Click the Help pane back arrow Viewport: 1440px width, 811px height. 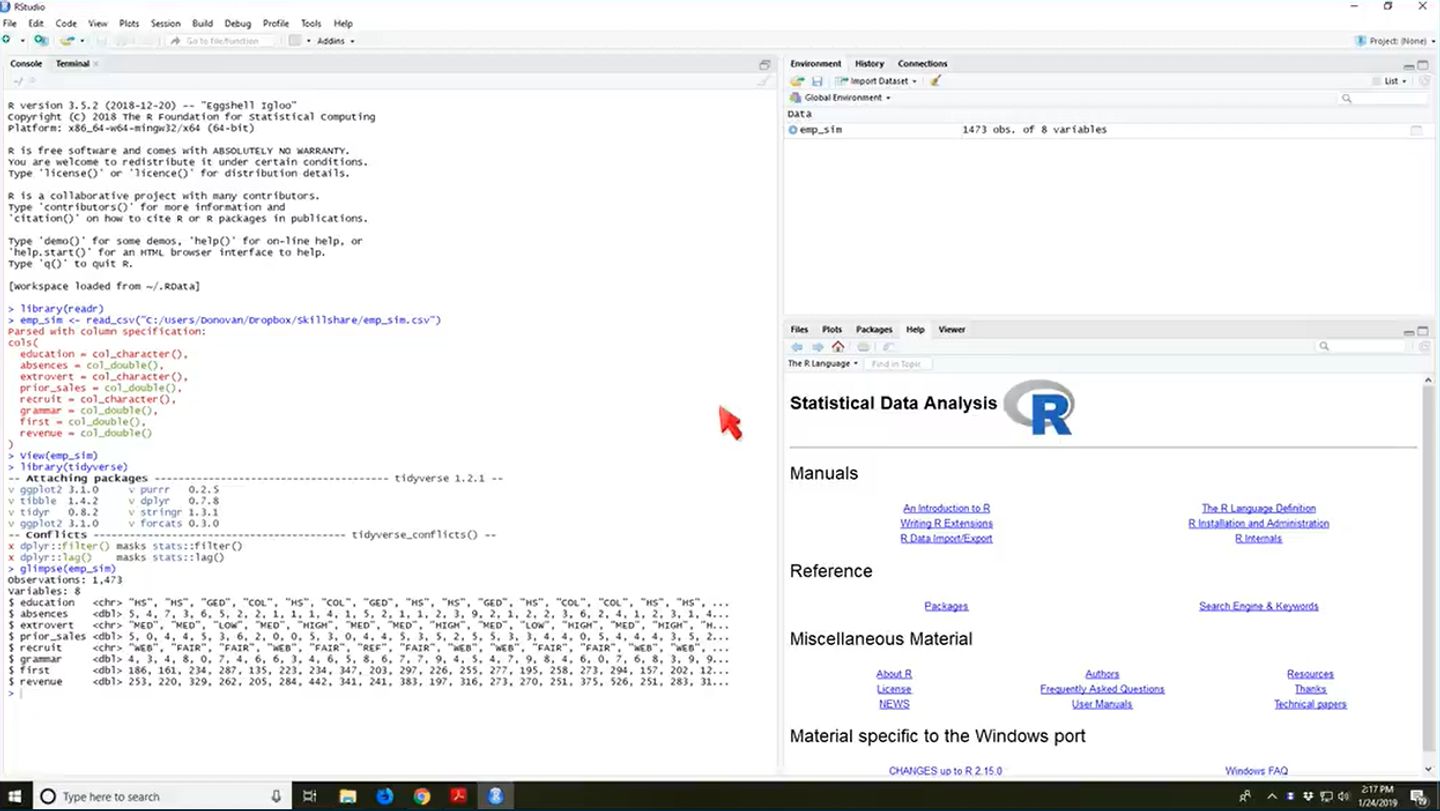click(796, 346)
